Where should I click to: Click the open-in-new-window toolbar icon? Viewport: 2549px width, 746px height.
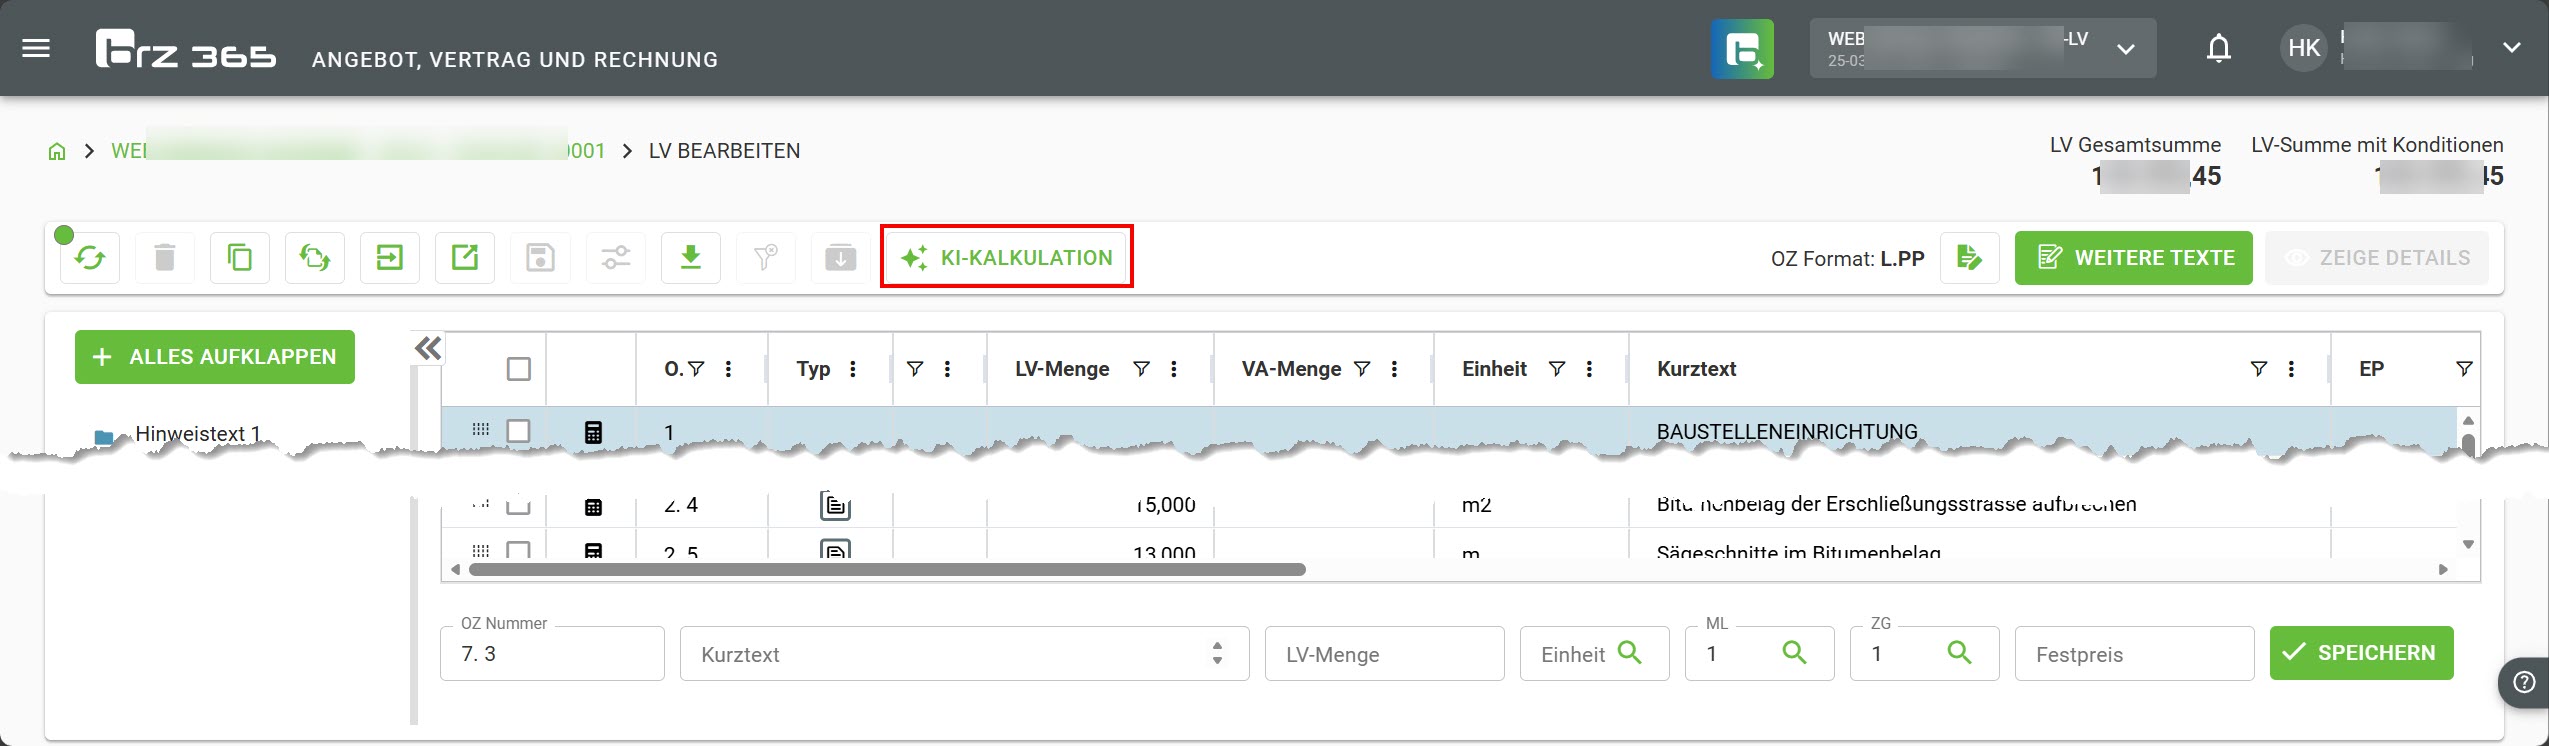pos(465,258)
